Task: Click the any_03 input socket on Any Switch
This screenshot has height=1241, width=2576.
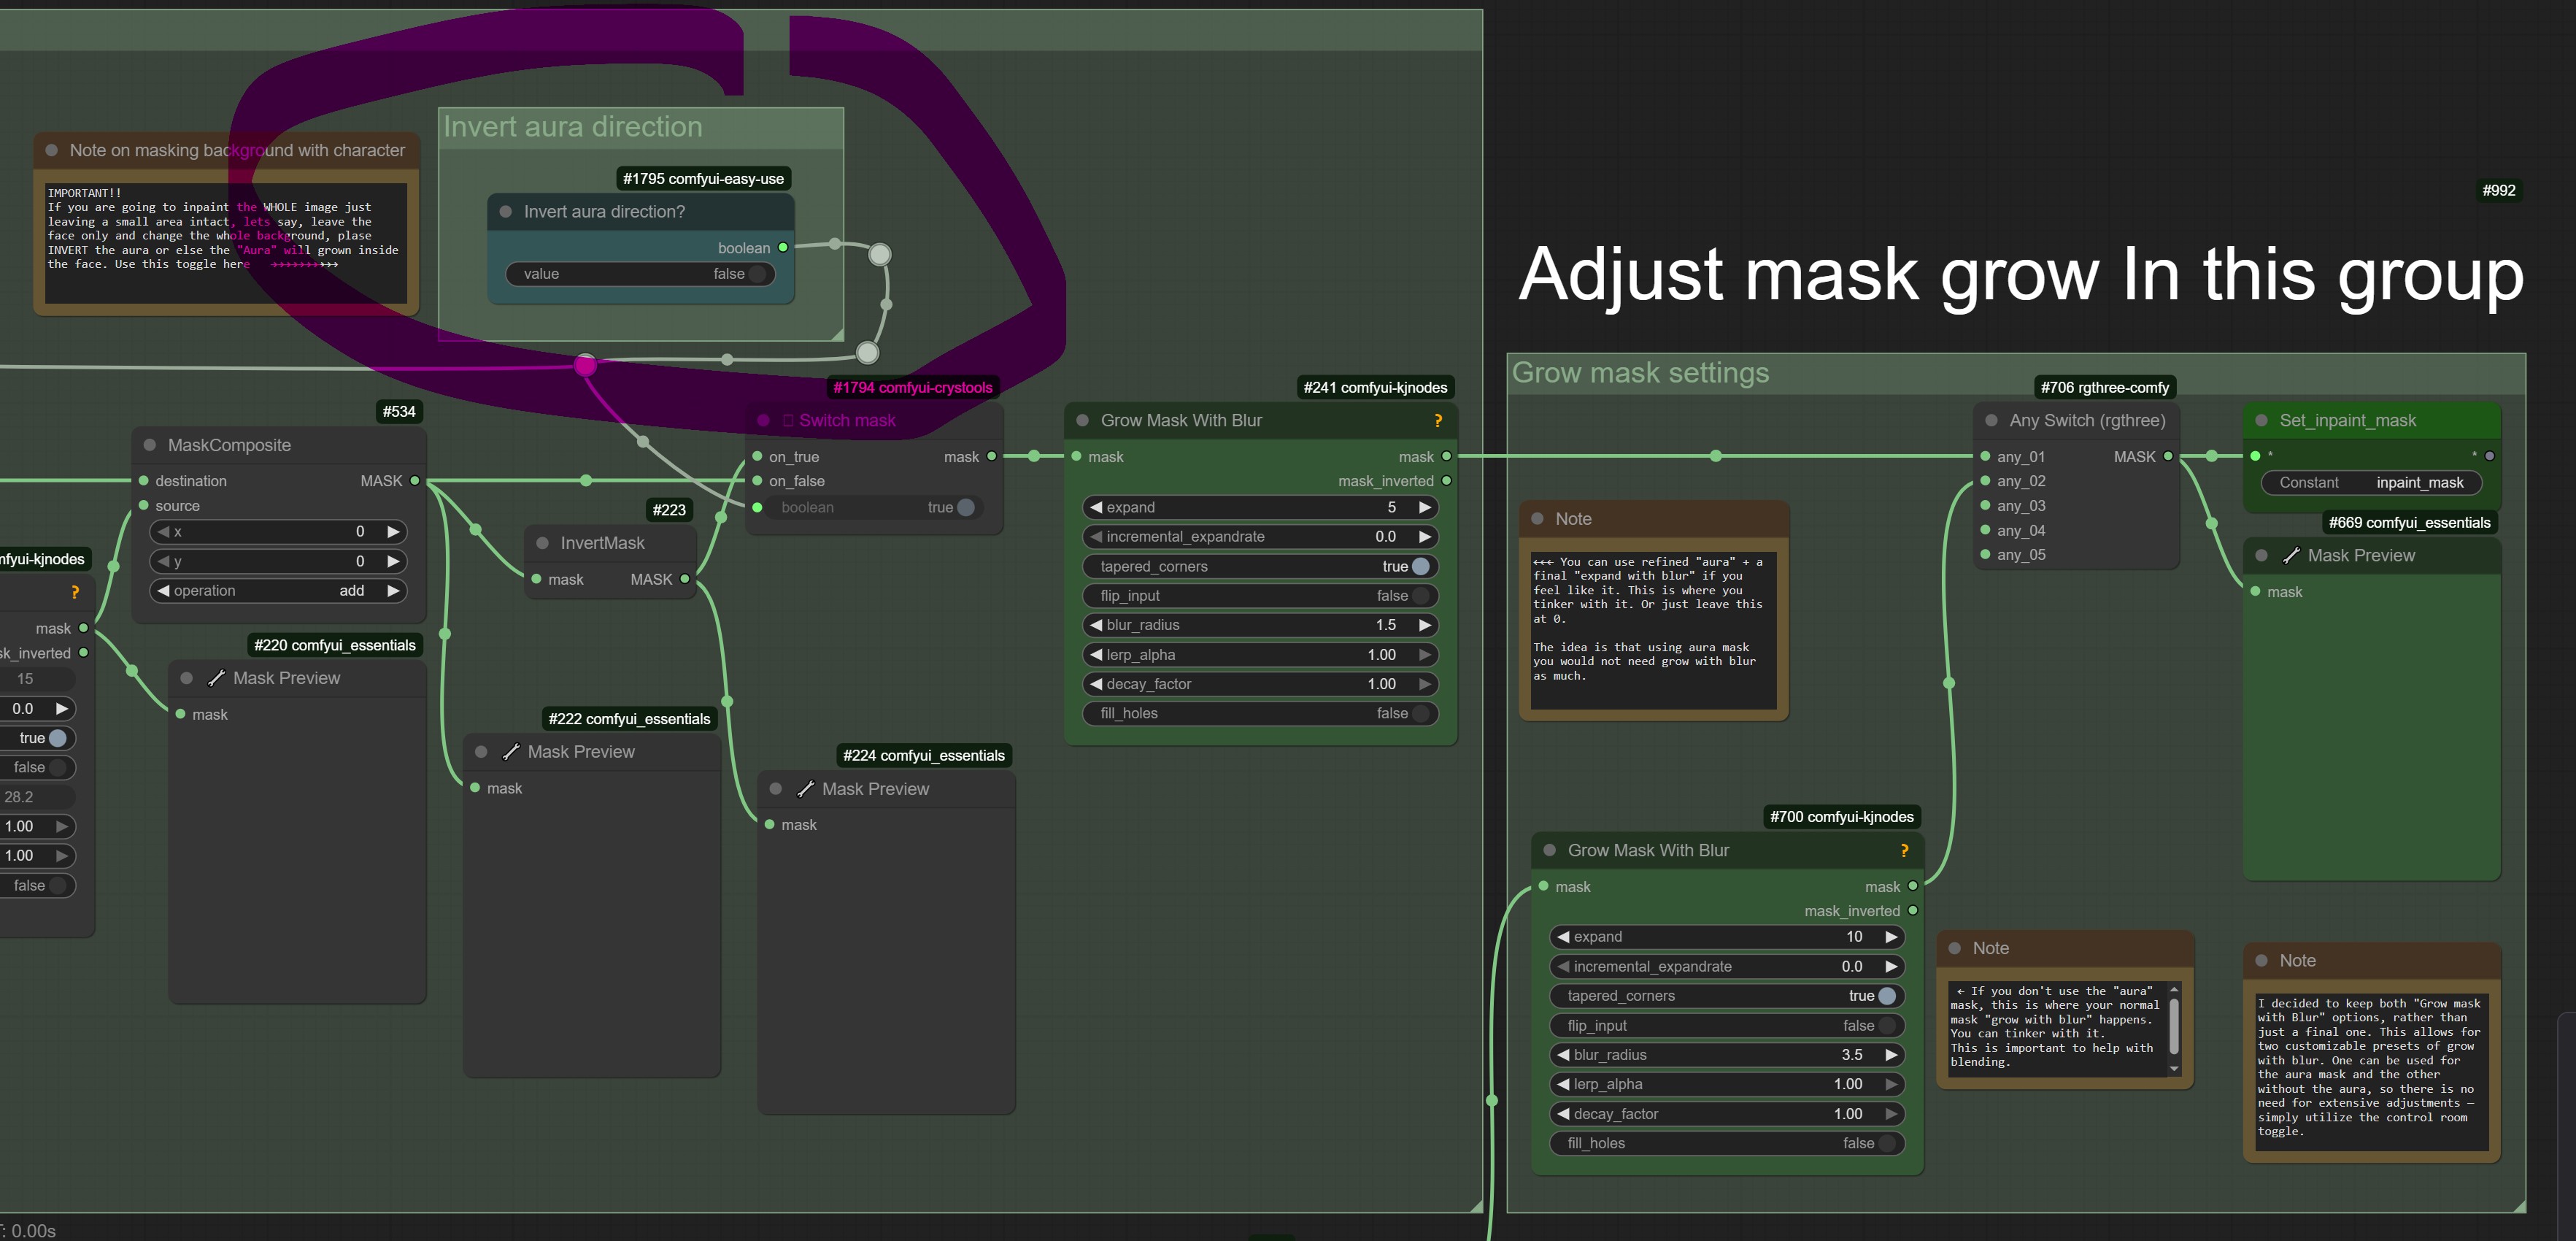Action: [x=1986, y=506]
